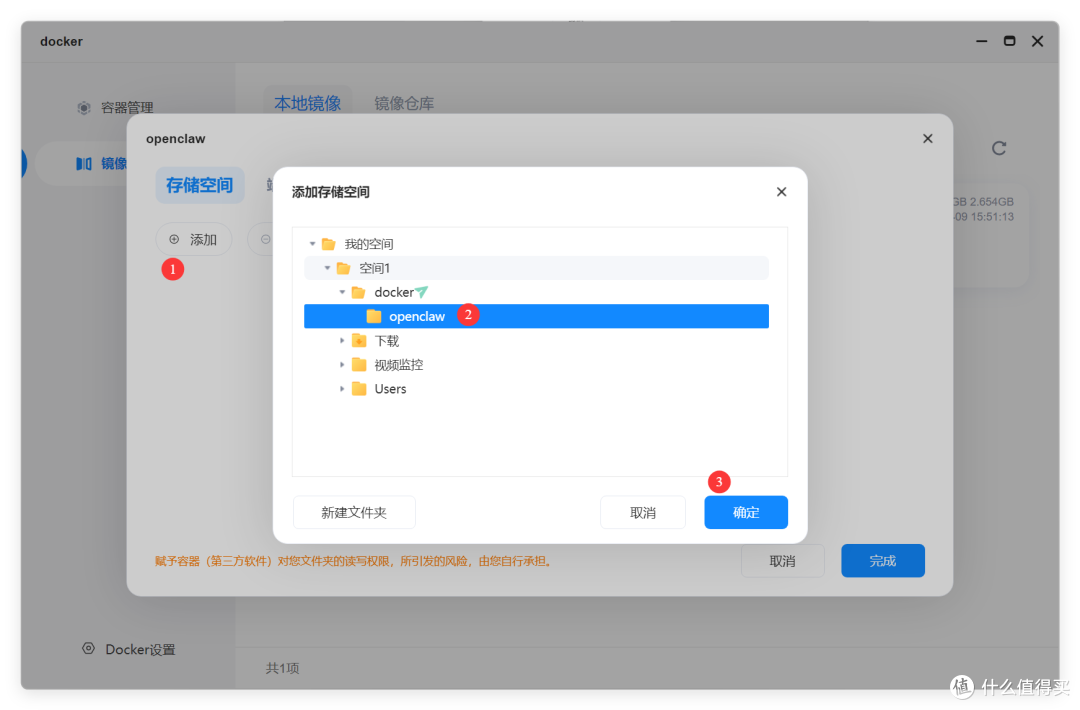Select the 我的空间 root label
This screenshot has height=710, width=1080.
coord(369,244)
